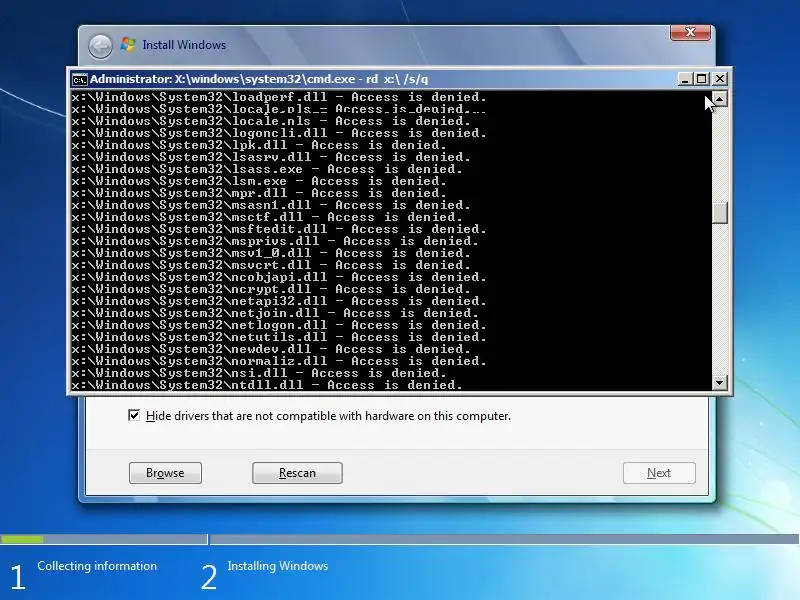Screen dimensions: 800x600
Task: Click the netjoin.dll access denied line
Action: click(x=275, y=313)
